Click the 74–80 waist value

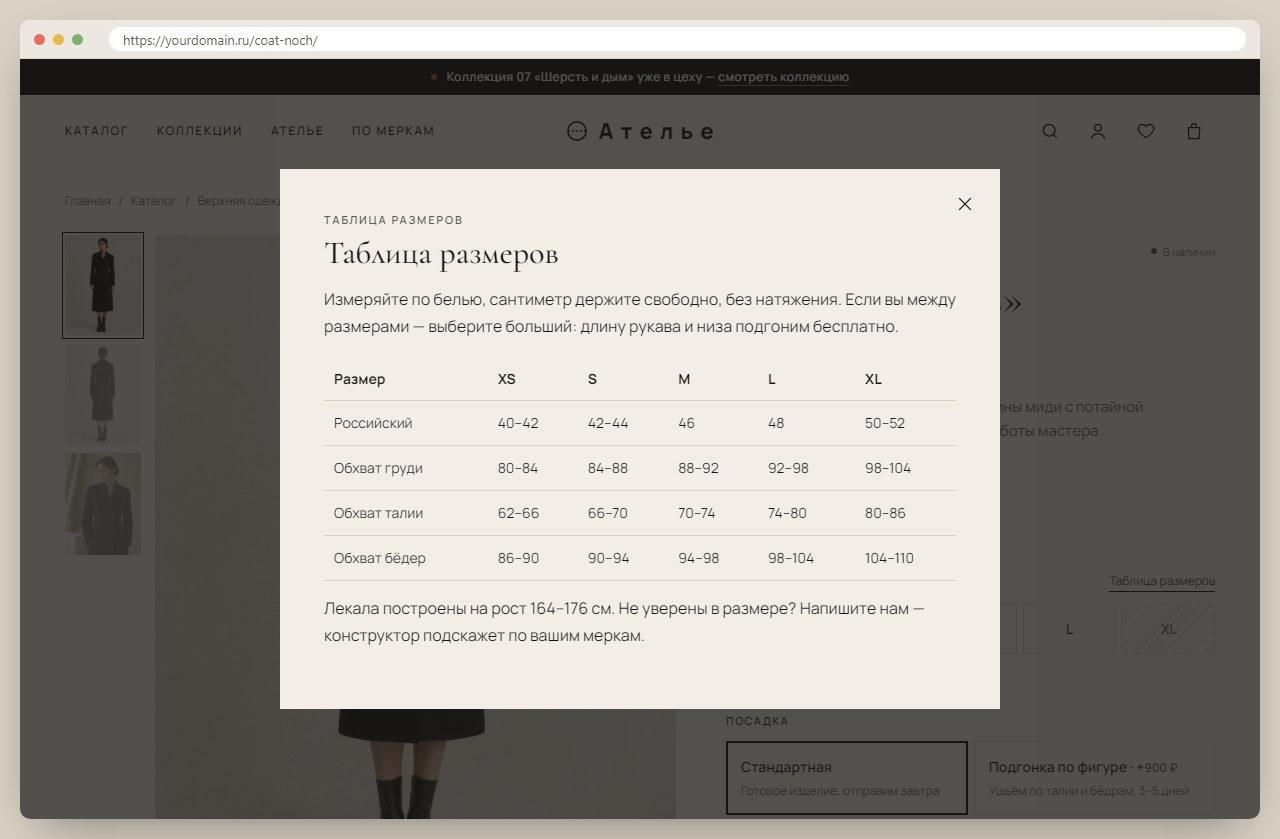tap(787, 513)
